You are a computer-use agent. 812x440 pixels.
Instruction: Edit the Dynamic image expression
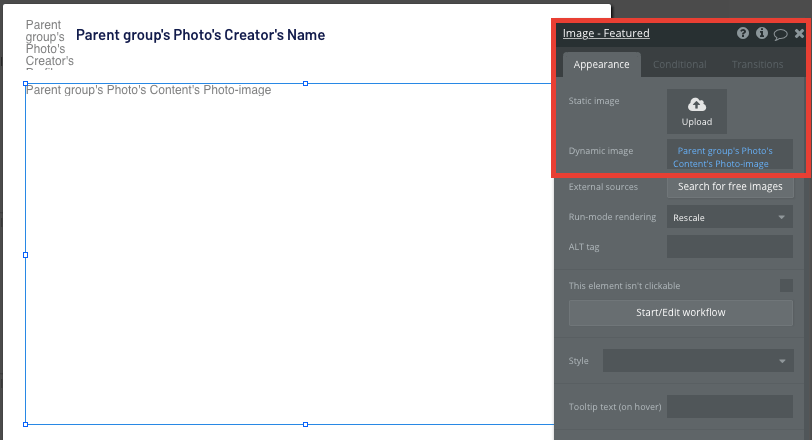[730, 154]
